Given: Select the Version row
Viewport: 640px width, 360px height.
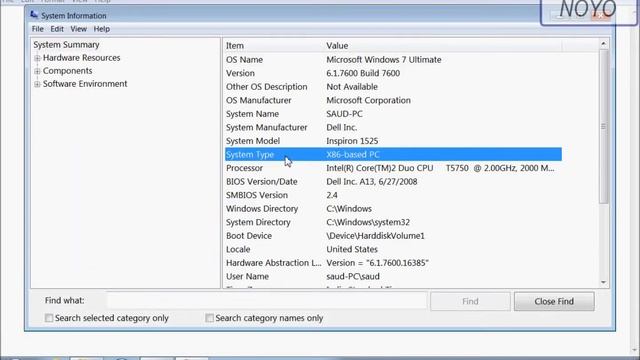Looking at the screenshot, I should (x=393, y=73).
